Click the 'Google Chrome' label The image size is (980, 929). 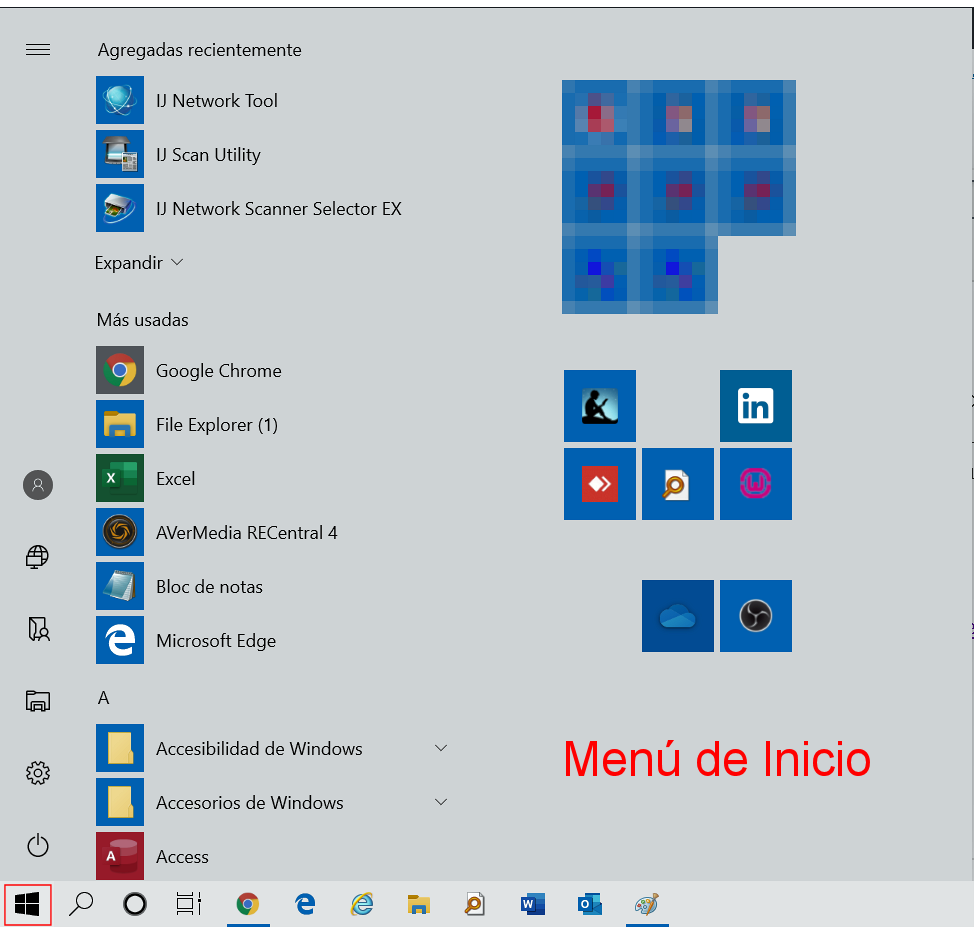[x=219, y=371]
